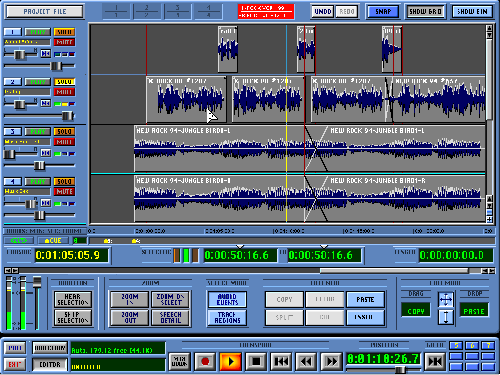Set track 4 to Play mode
This screenshot has height=375, width=500.
click(38, 182)
